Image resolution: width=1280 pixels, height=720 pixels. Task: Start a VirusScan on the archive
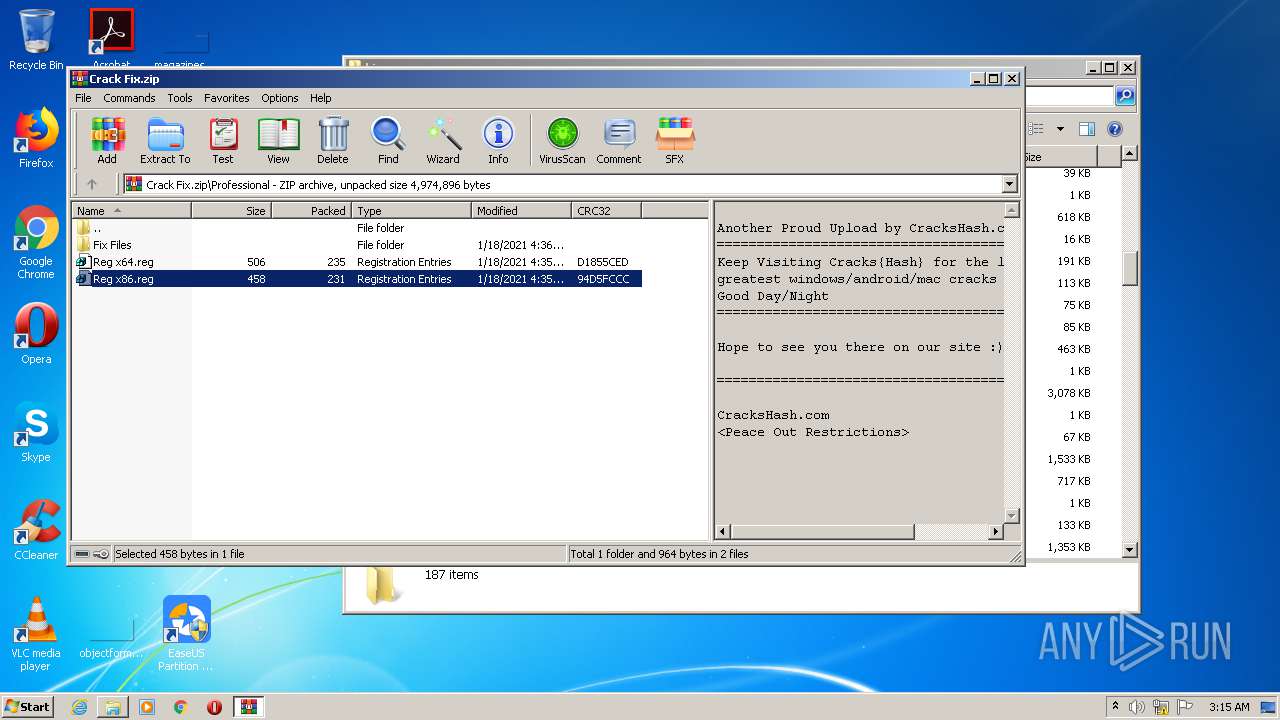point(562,140)
